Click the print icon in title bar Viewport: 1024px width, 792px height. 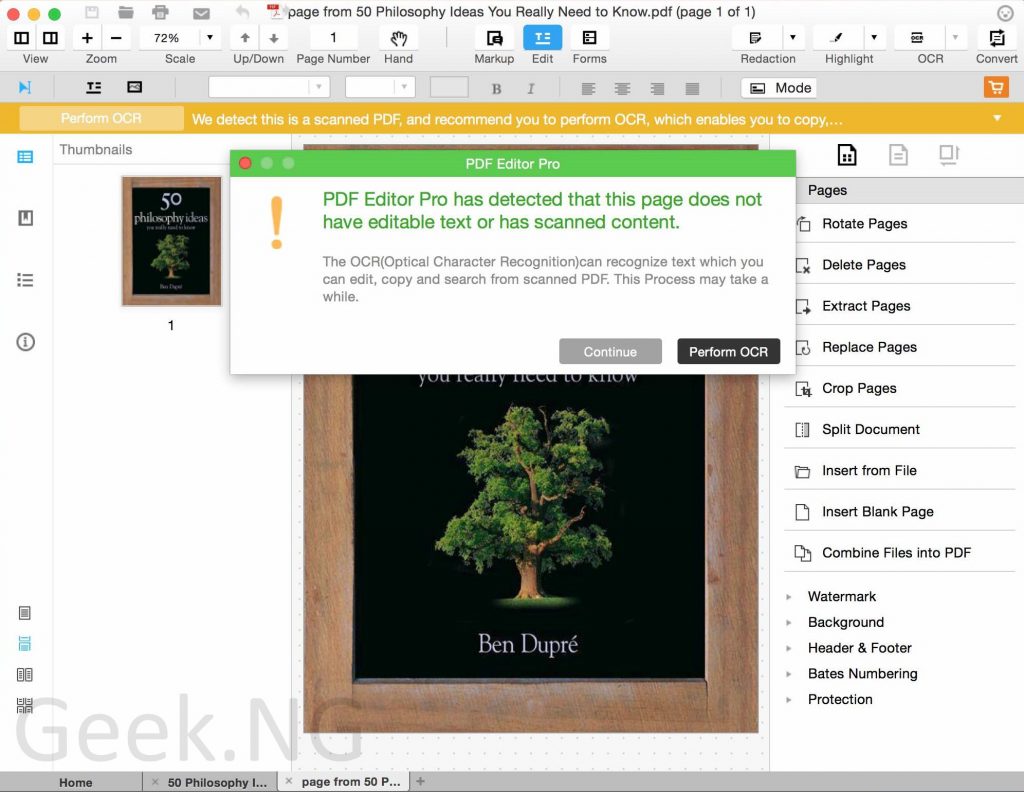tap(160, 12)
